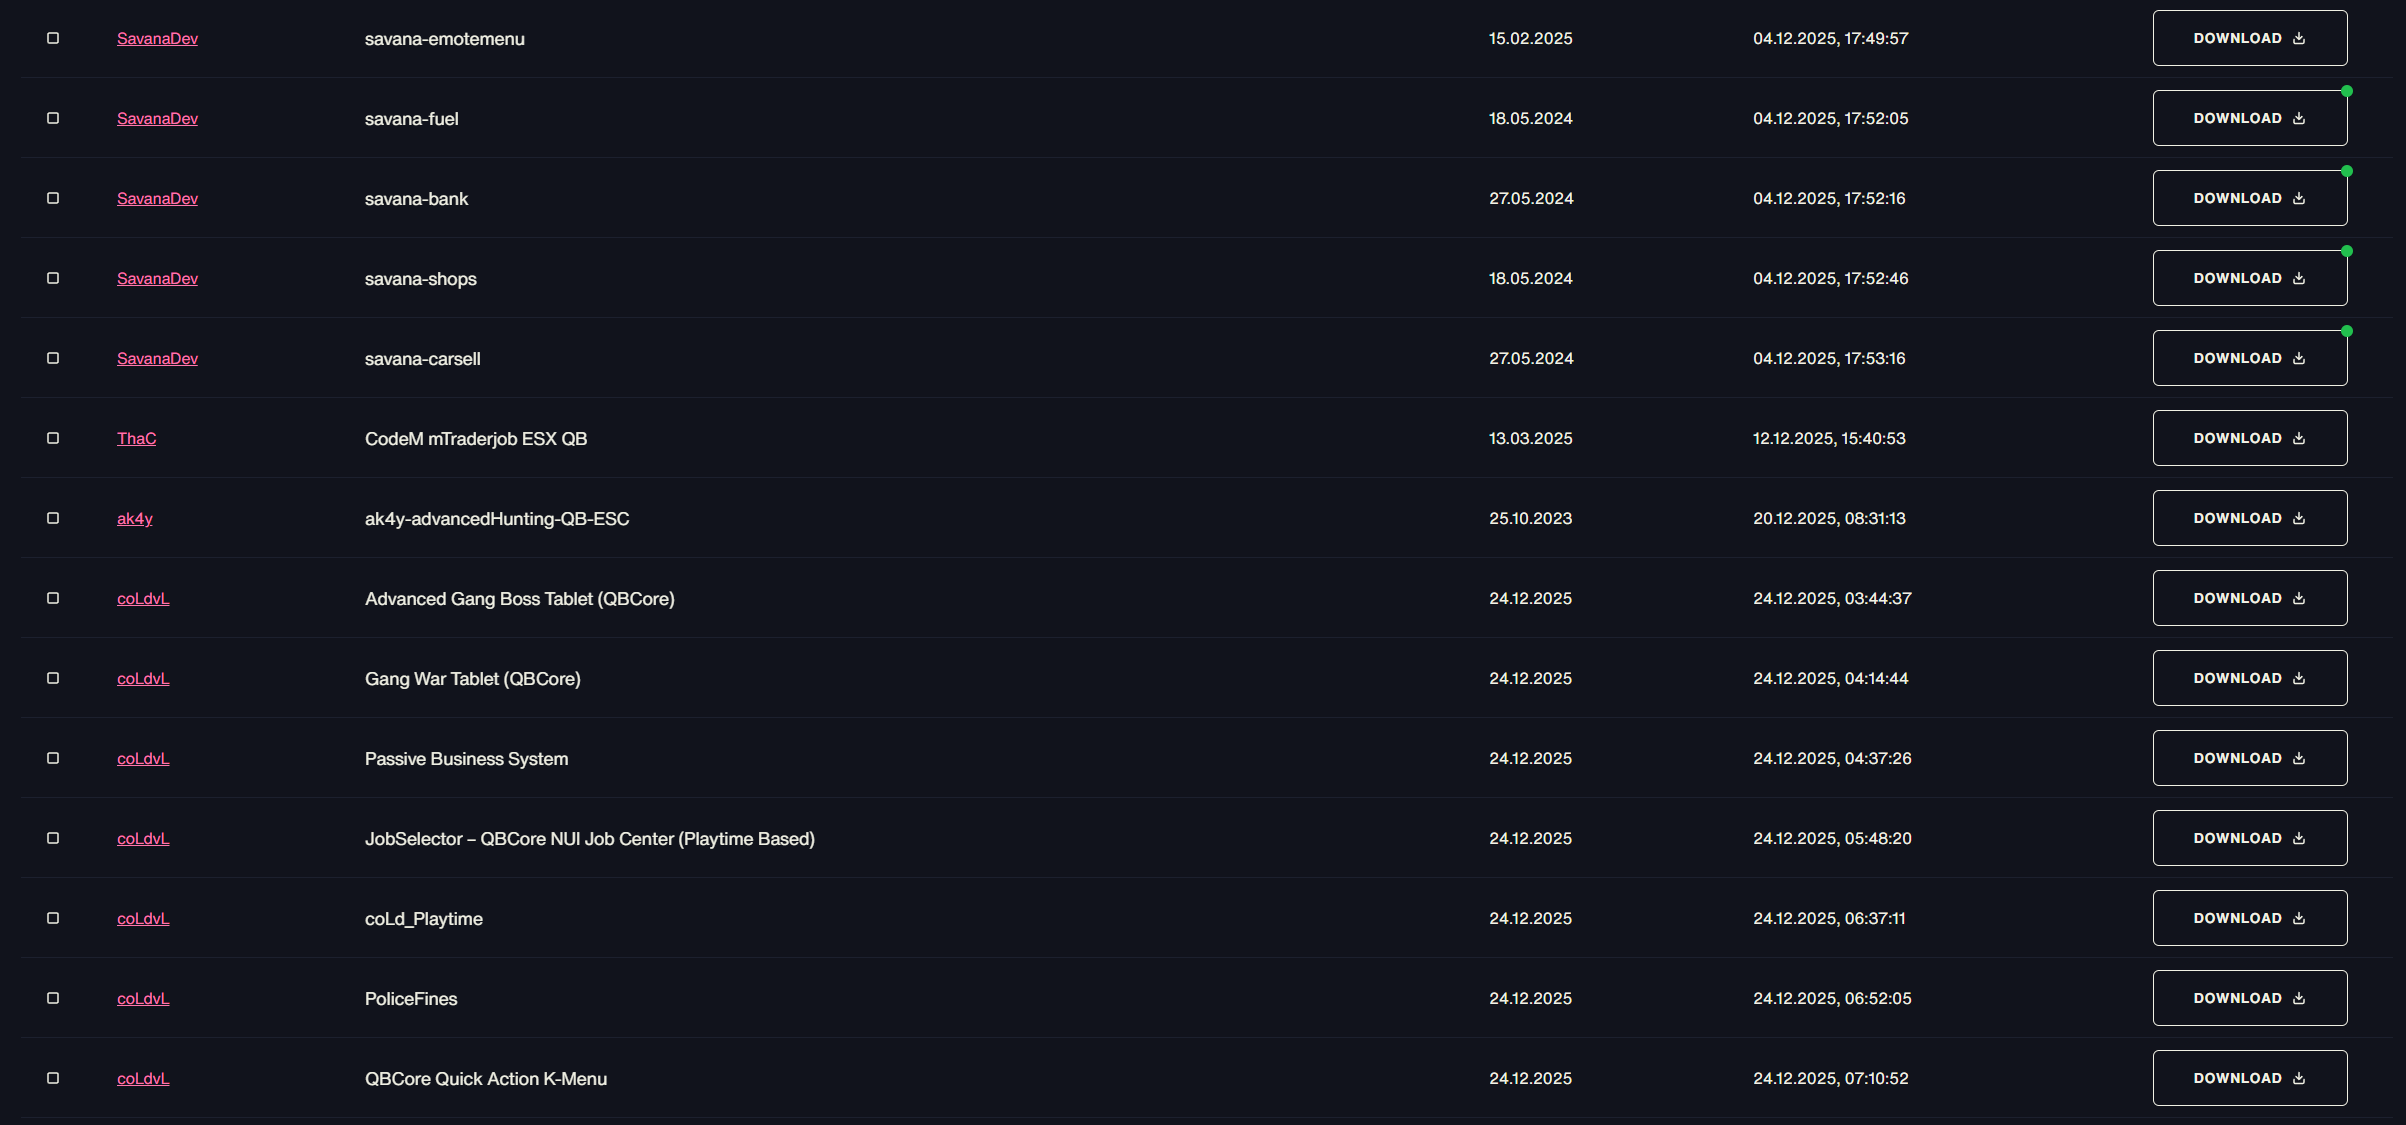Mark the checkbox for QBCore Quick Action K-Menu
Image resolution: width=2406 pixels, height=1125 pixels.
coord(53,1078)
